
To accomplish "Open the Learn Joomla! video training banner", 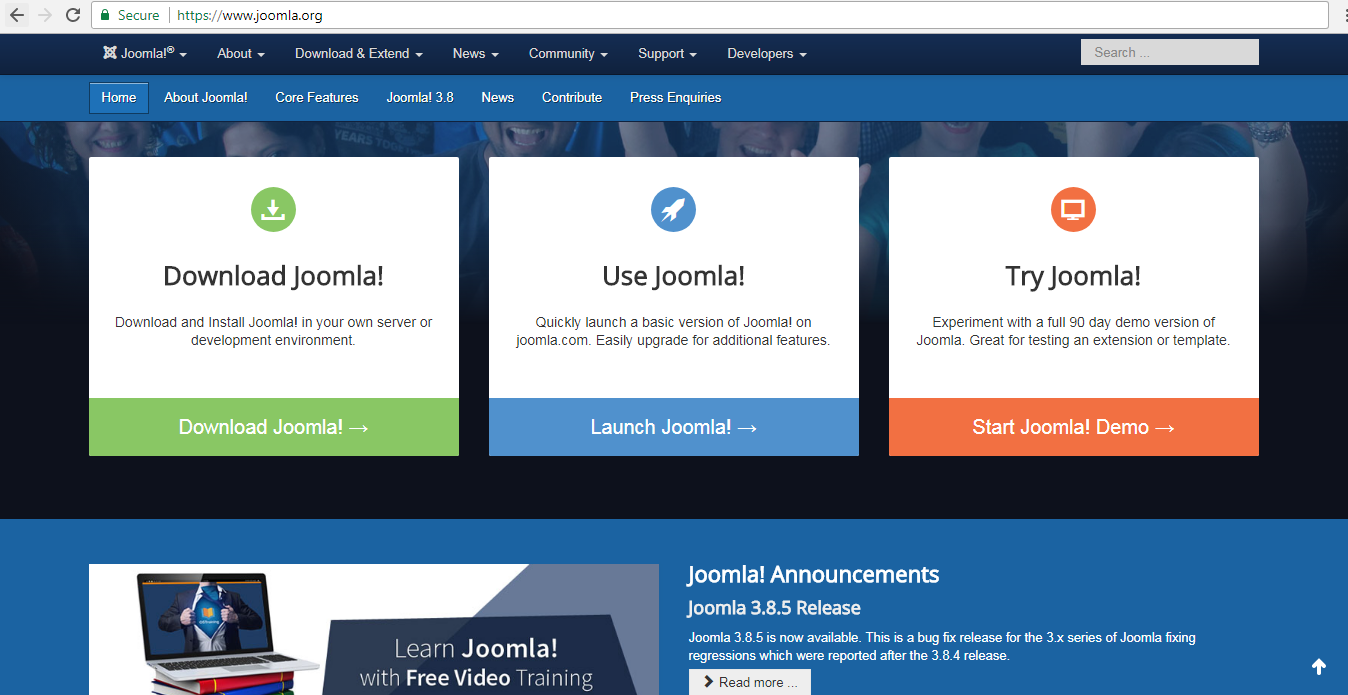I will [x=374, y=629].
